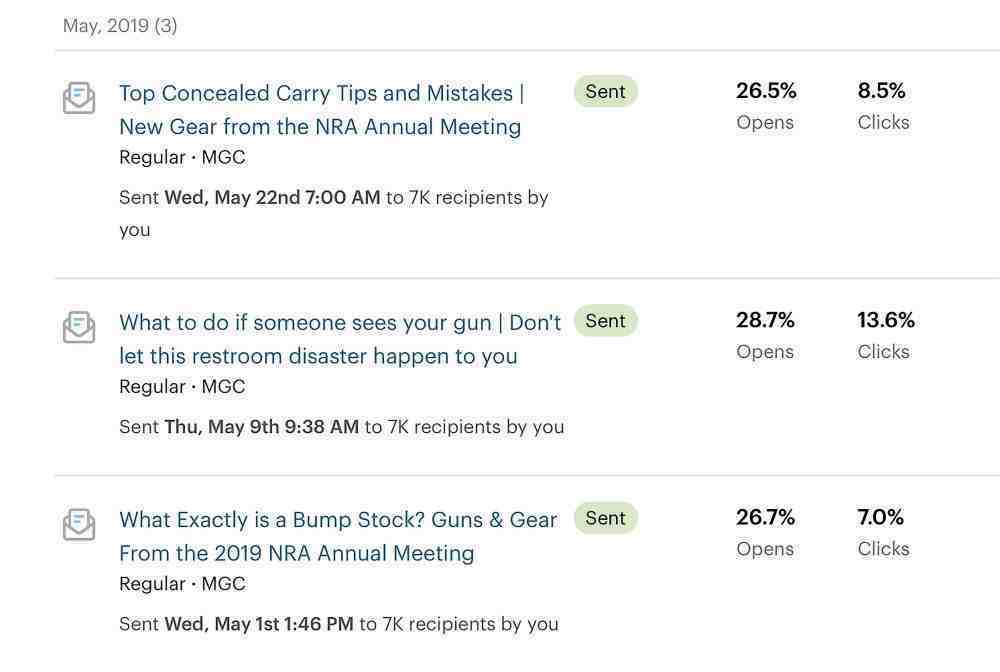Screen dimensions: 1000x672
Task: Click the Wed, May 22nd 7:00 AM send date
Action: (272, 198)
